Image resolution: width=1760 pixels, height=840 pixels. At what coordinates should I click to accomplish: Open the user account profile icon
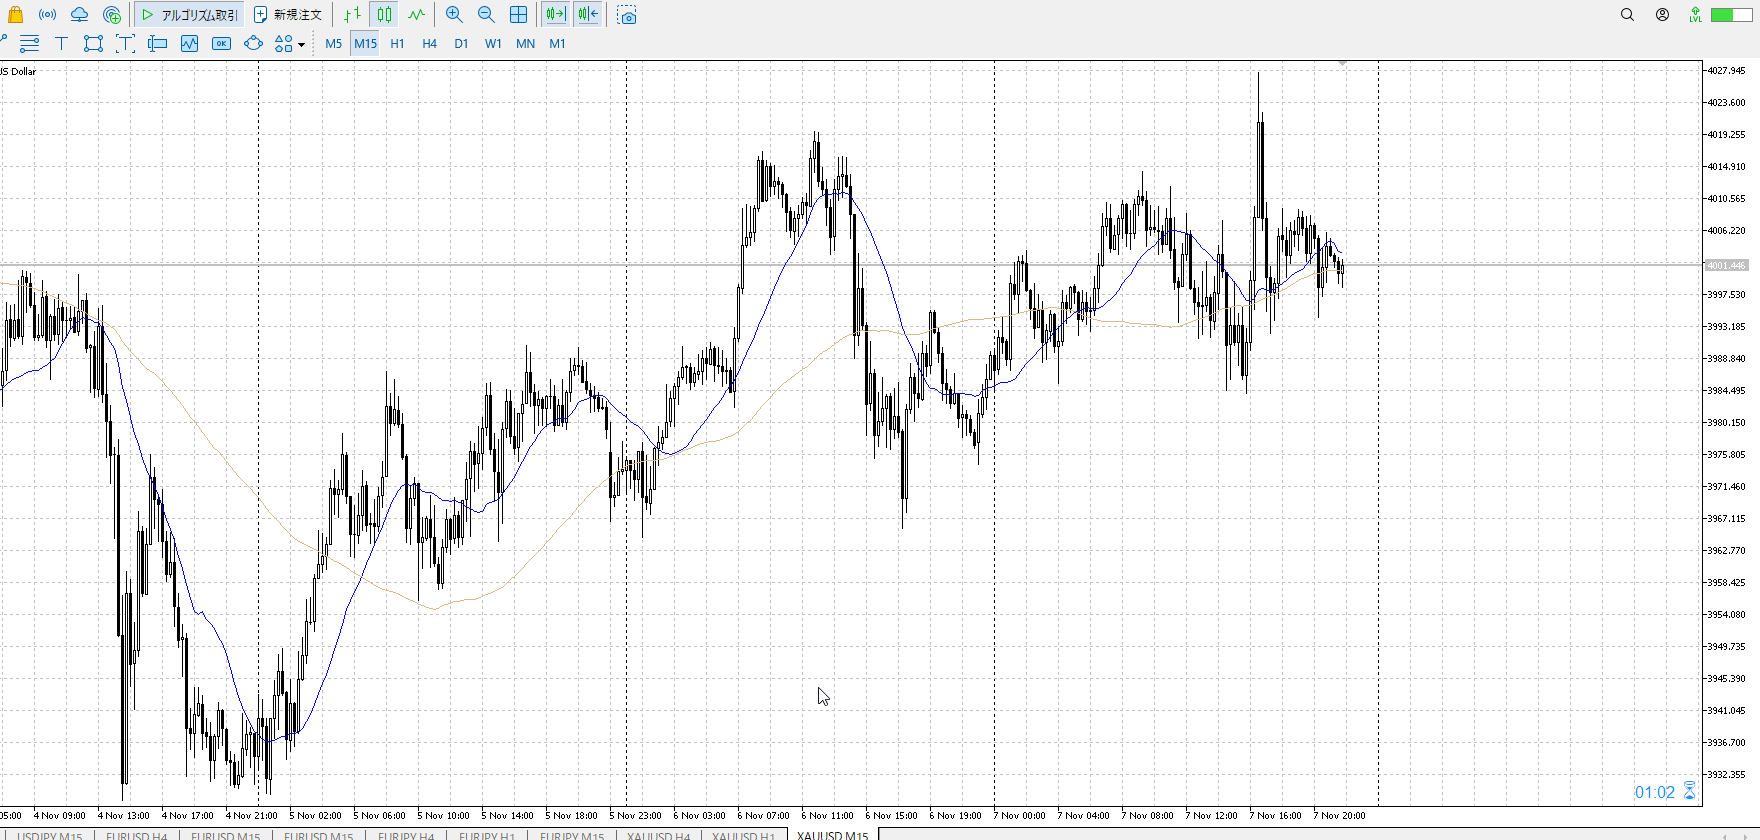click(x=1662, y=15)
